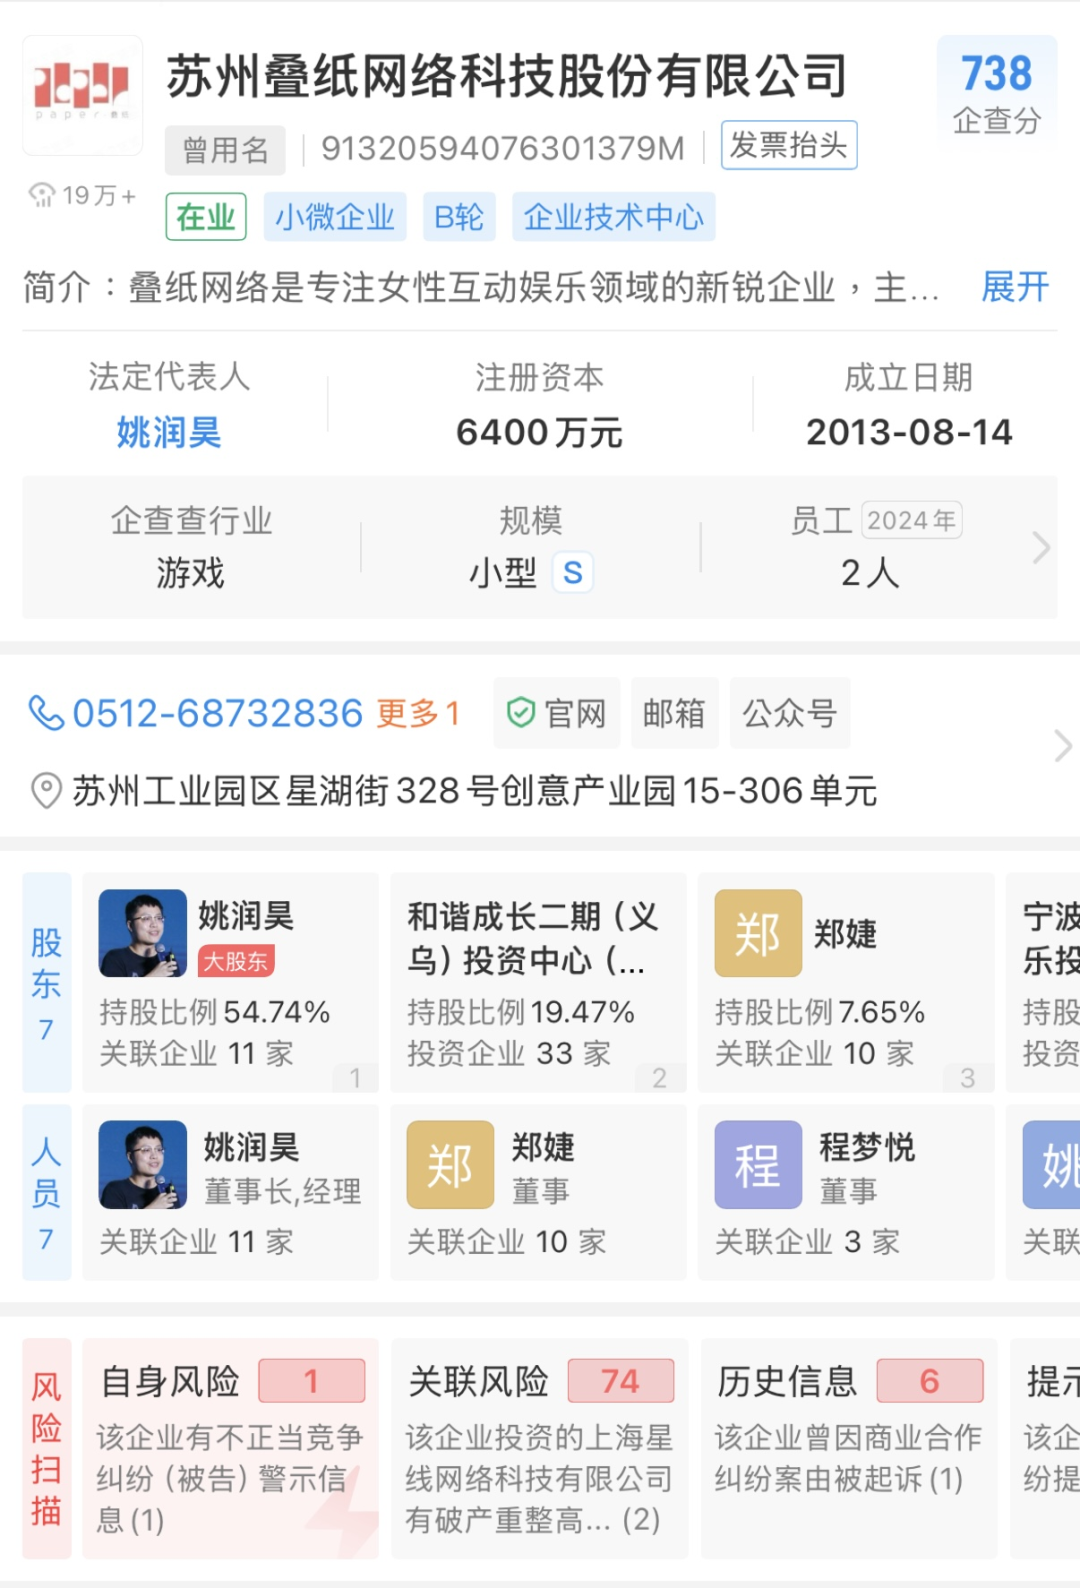This screenshot has width=1080, height=1588.
Task: Select the 风险扫描 risk scan tab
Action: tap(47, 1448)
